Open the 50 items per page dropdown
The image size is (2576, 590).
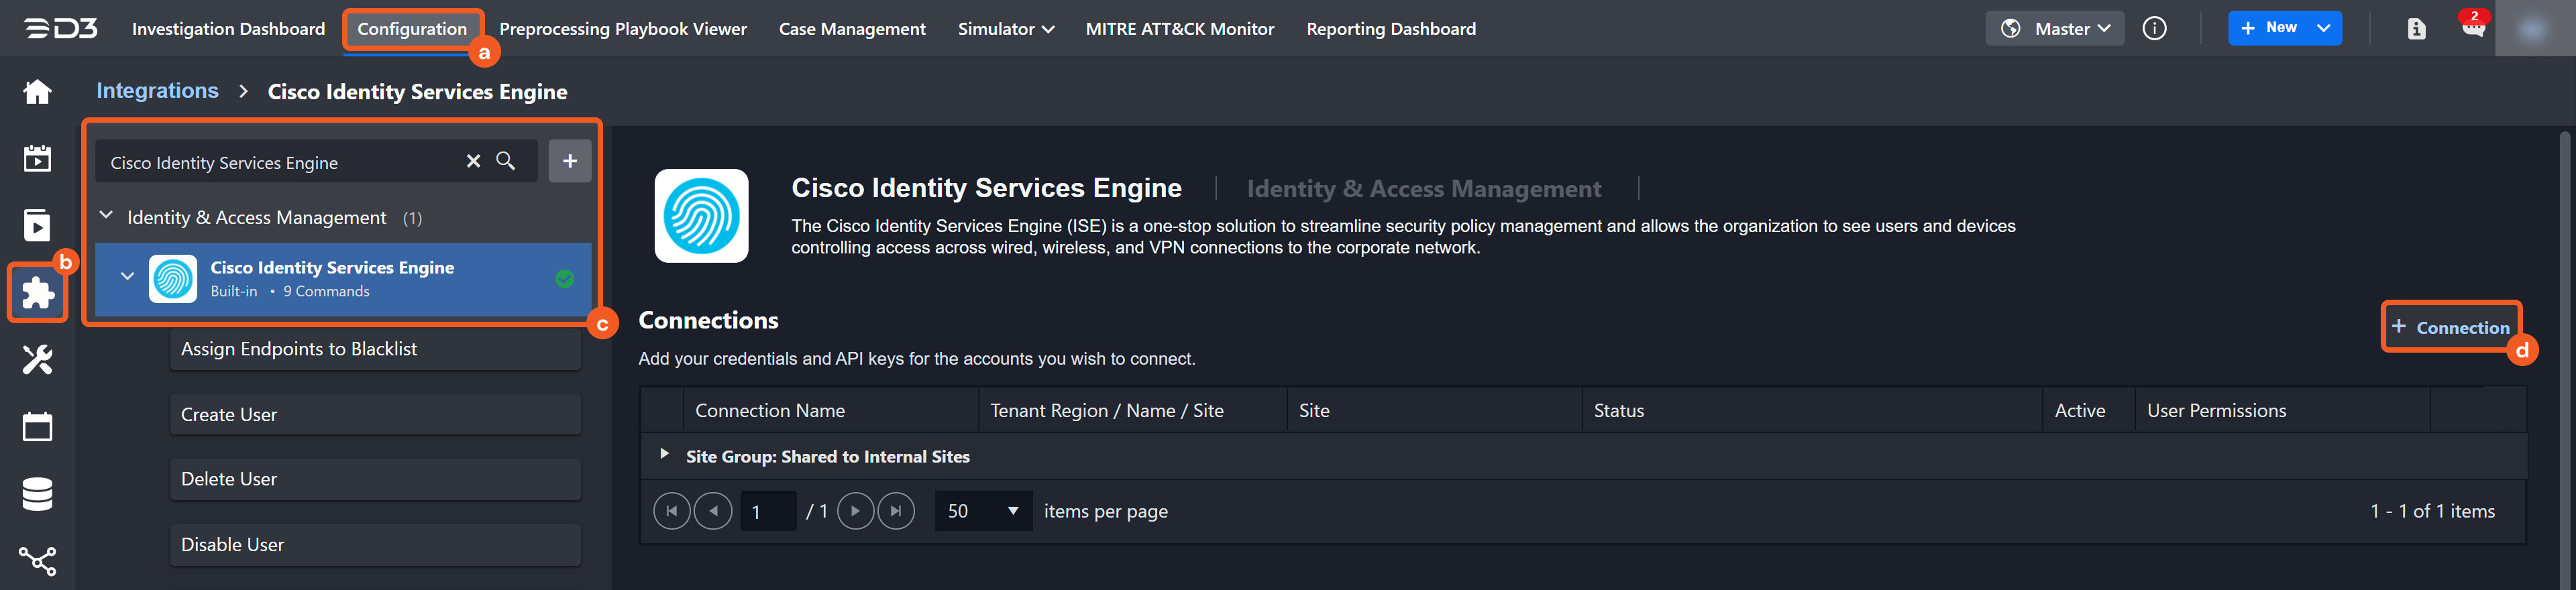pyautogui.click(x=982, y=511)
